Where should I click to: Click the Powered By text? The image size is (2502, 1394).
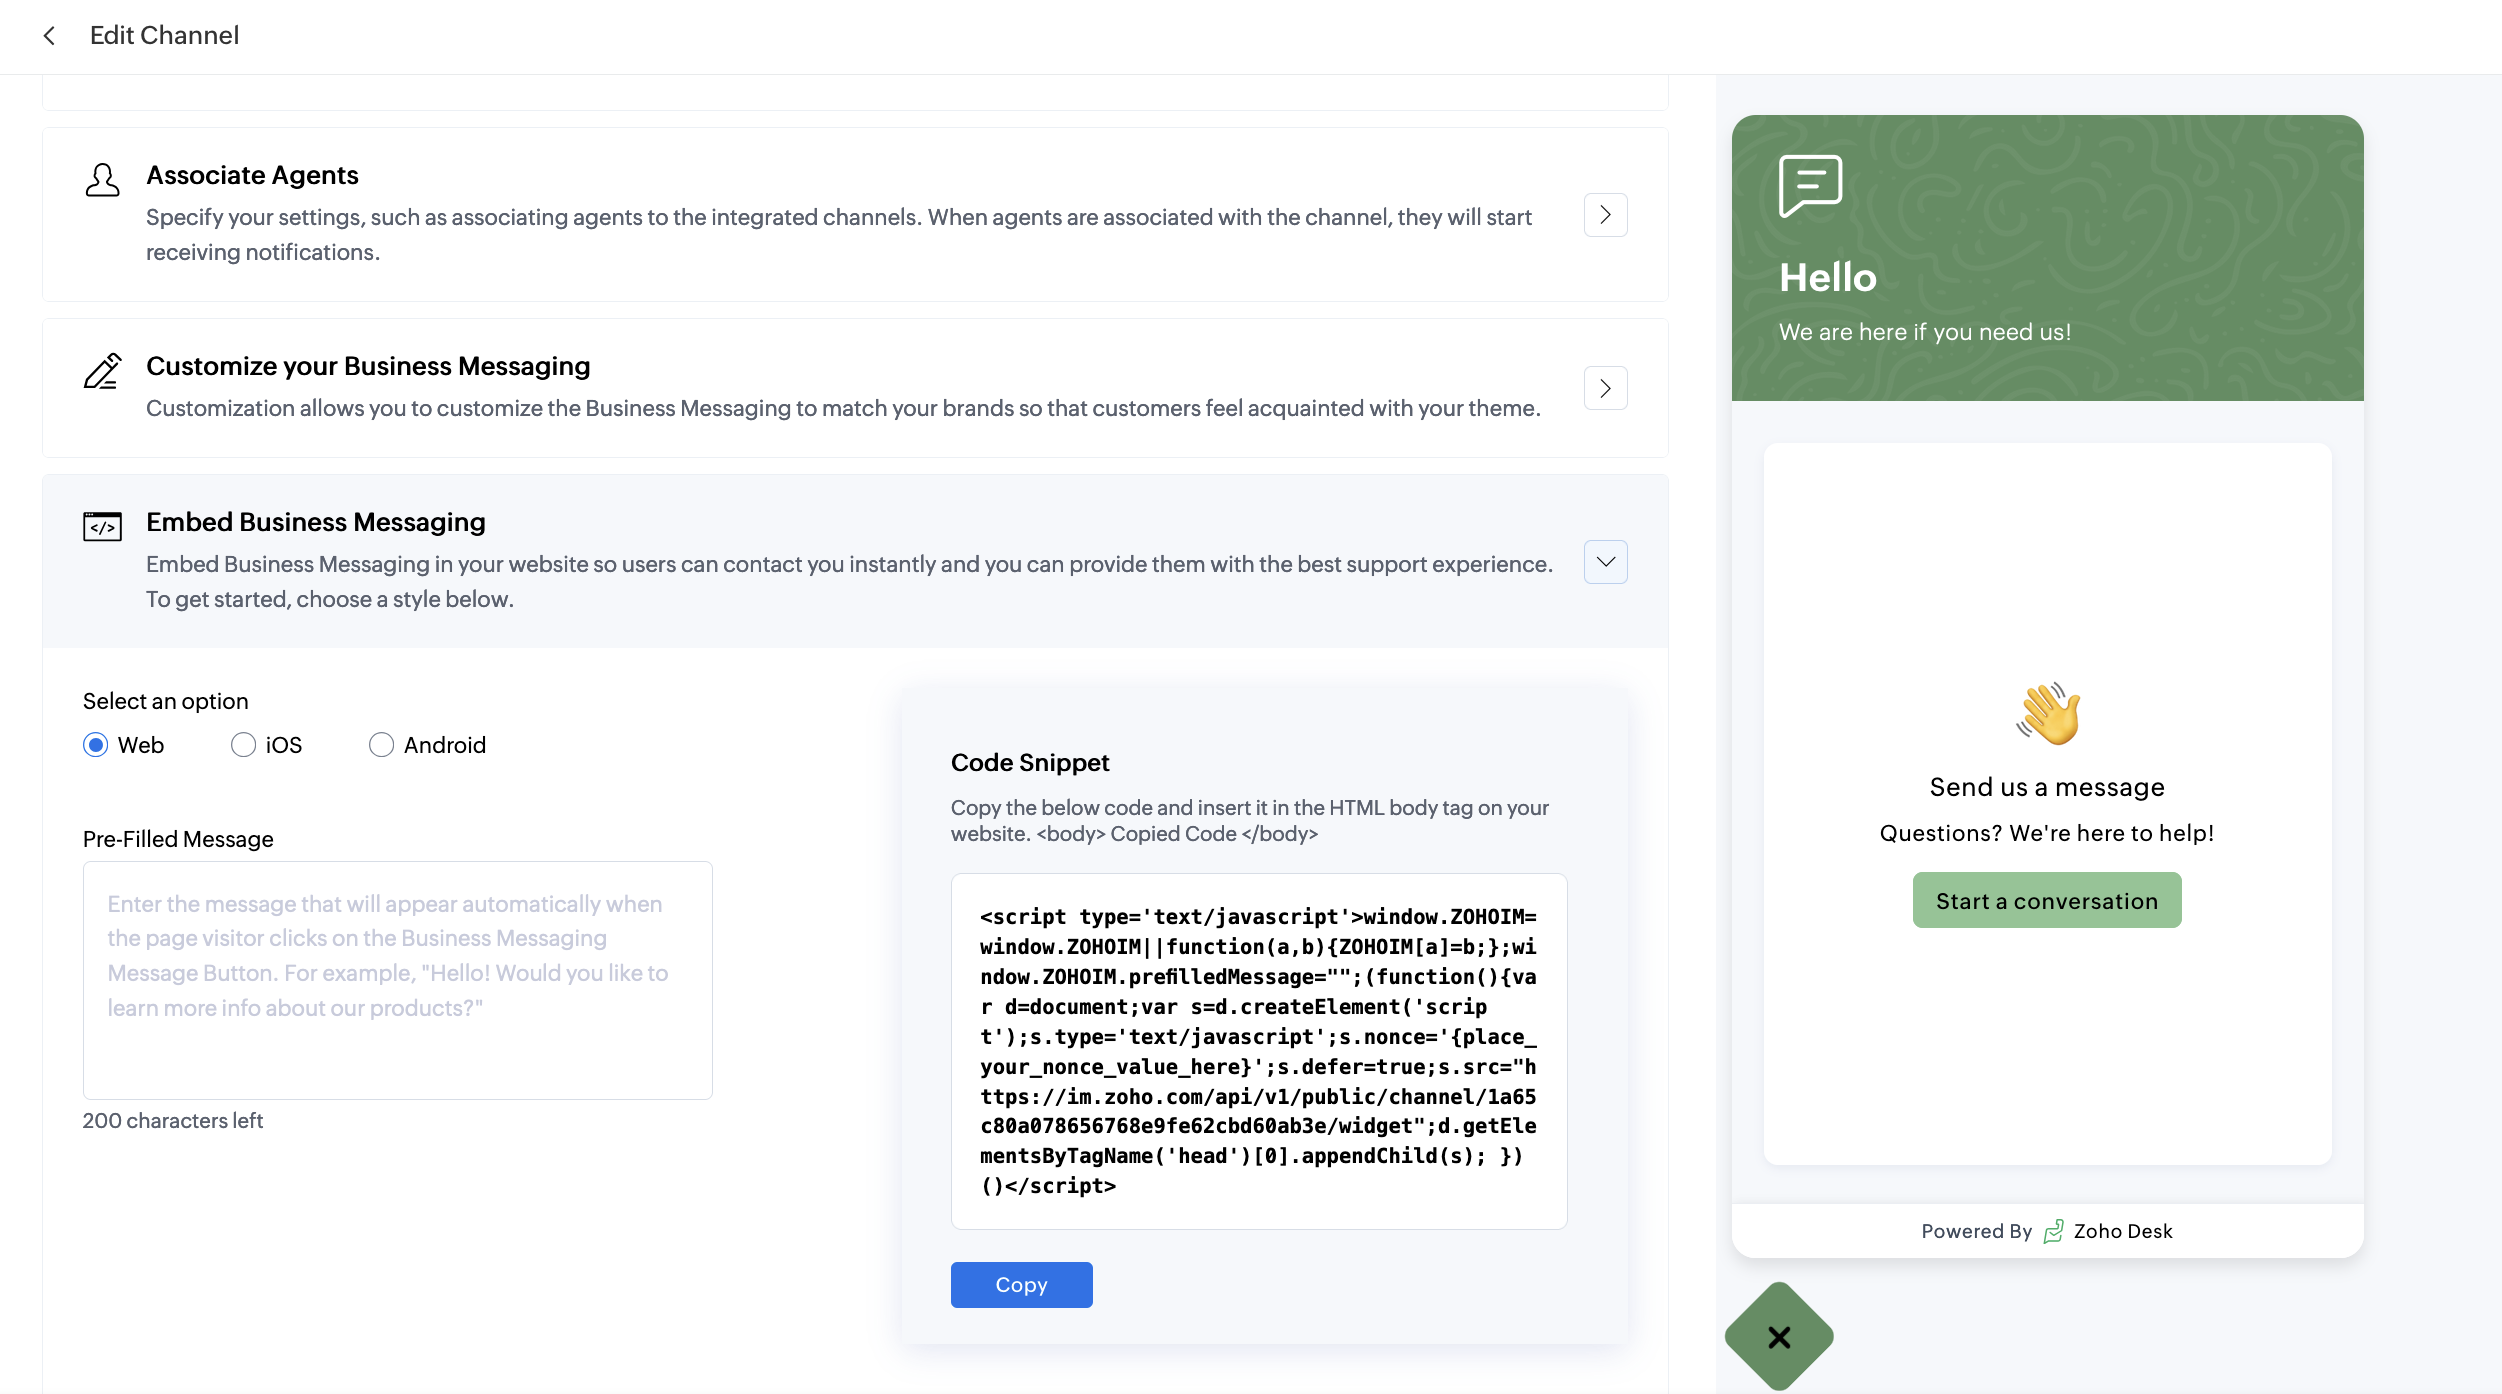pos(1976,1231)
